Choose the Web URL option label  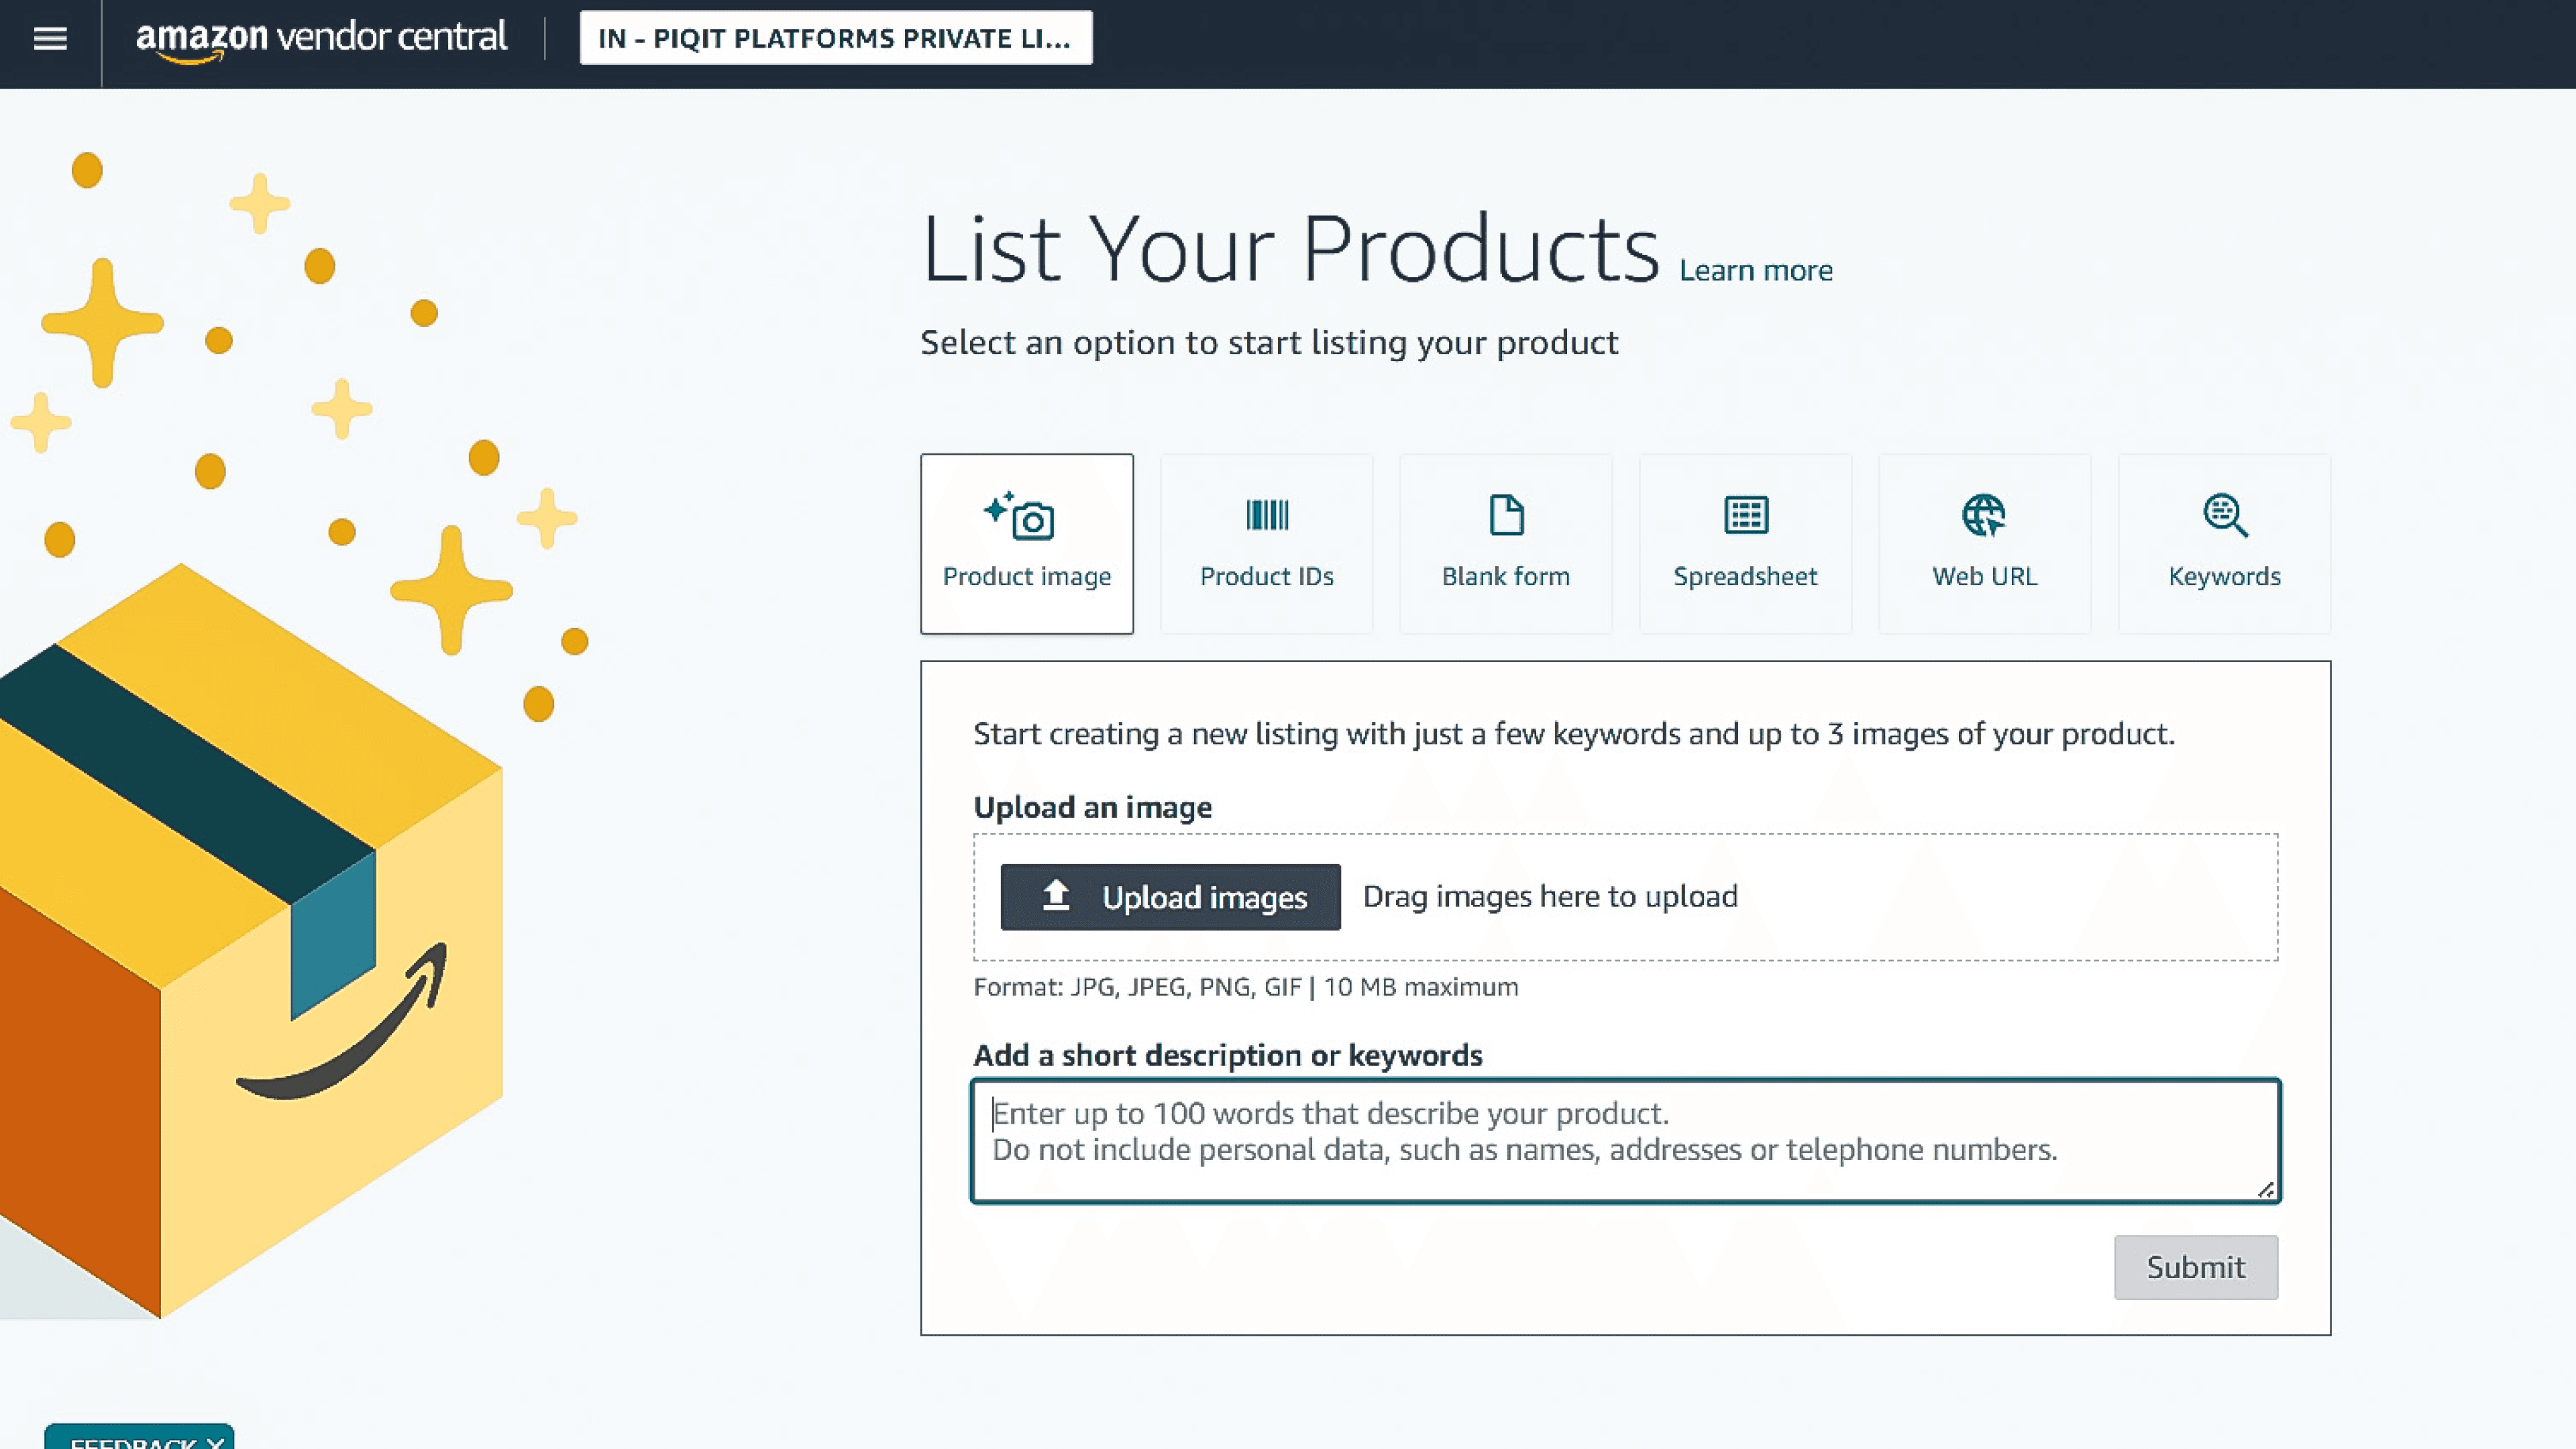coord(1984,576)
